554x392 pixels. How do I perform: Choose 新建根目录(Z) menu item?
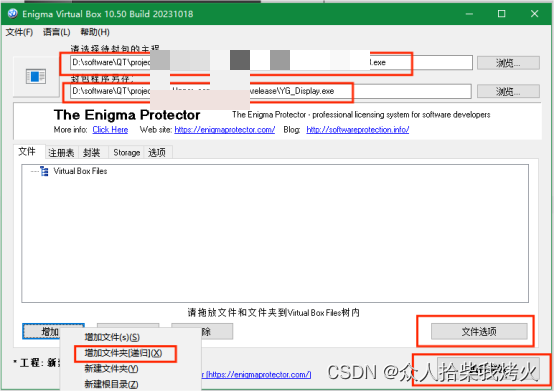[x=111, y=384]
